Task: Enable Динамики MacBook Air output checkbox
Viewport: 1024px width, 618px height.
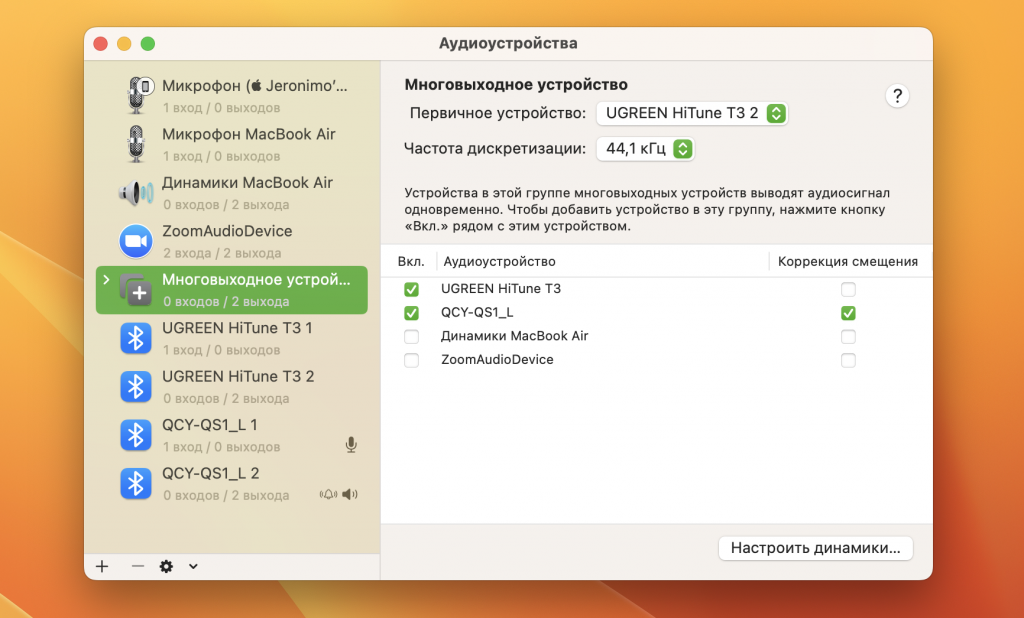Action: [411, 336]
